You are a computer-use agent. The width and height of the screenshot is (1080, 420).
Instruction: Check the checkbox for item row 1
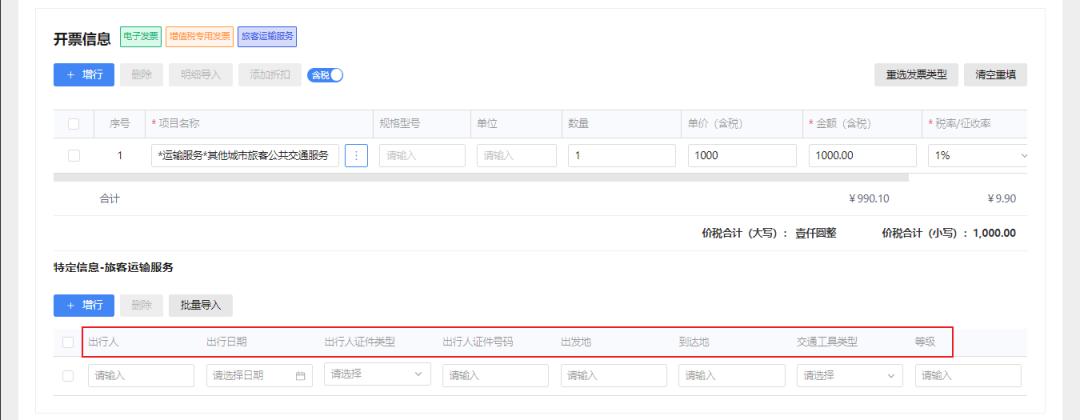[x=74, y=156]
